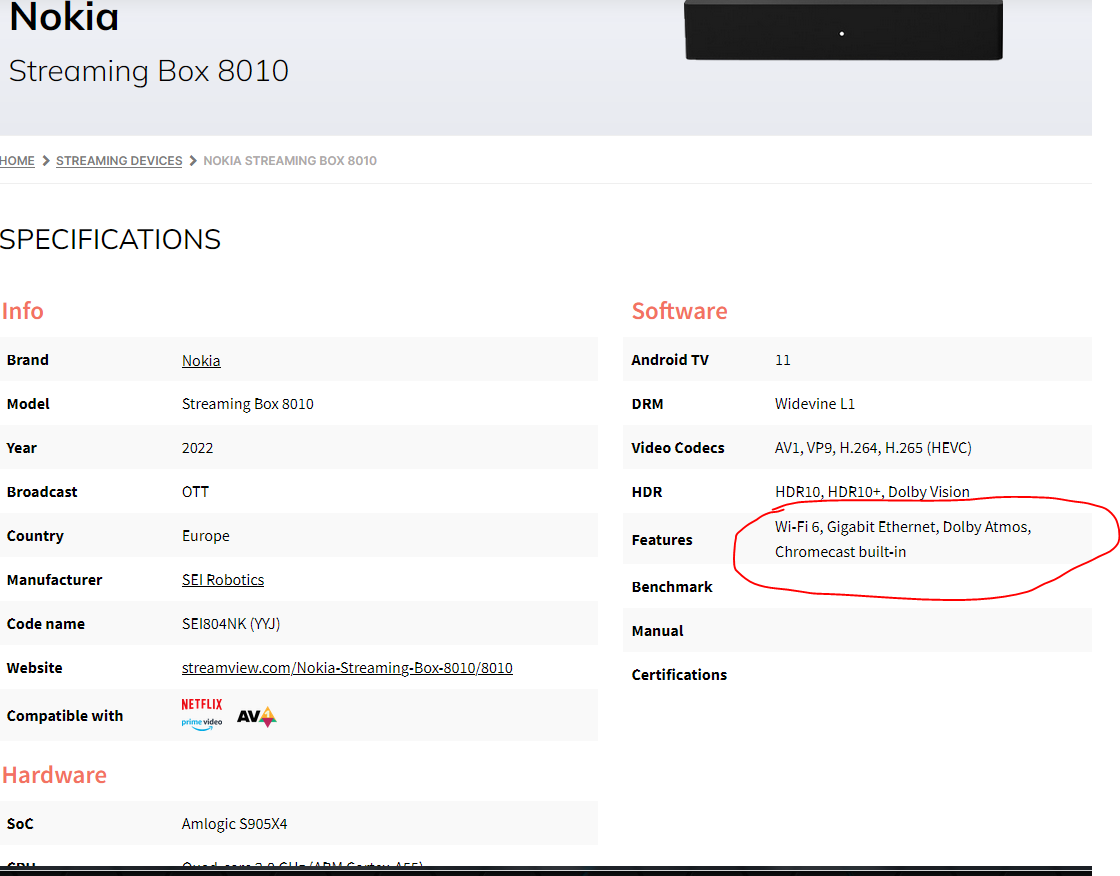Click the Hardware section heading
This screenshot has height=876, width=1120.
[54, 775]
